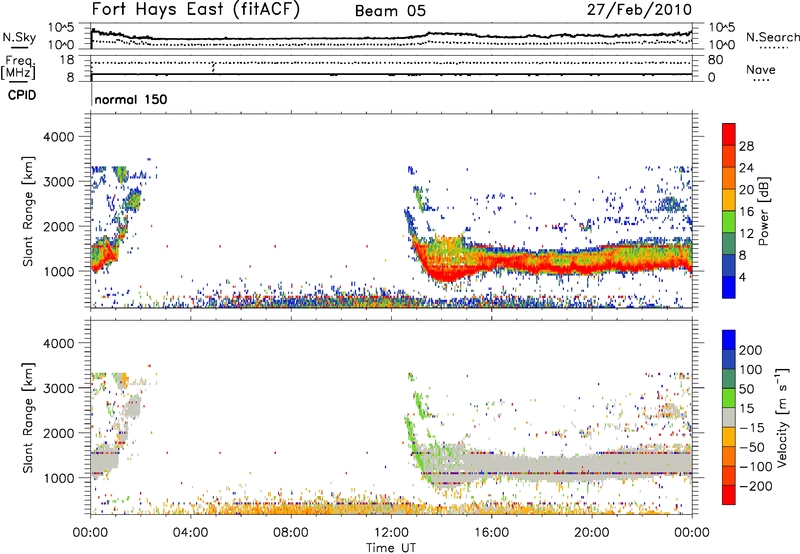Pick the yellow -15 to -50 Velocity segment
The height and width of the screenshot is (554, 800).
pyautogui.click(x=729, y=437)
